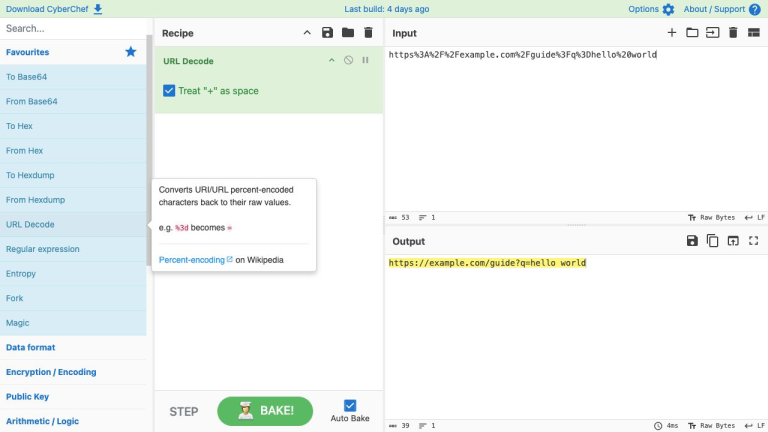Click the input length value 53
768x432 pixels.
click(x=405, y=217)
